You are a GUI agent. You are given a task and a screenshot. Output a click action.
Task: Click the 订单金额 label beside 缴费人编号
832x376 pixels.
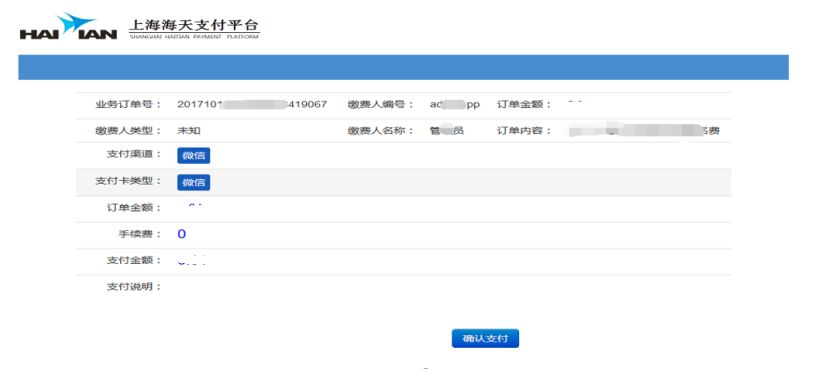tap(524, 104)
